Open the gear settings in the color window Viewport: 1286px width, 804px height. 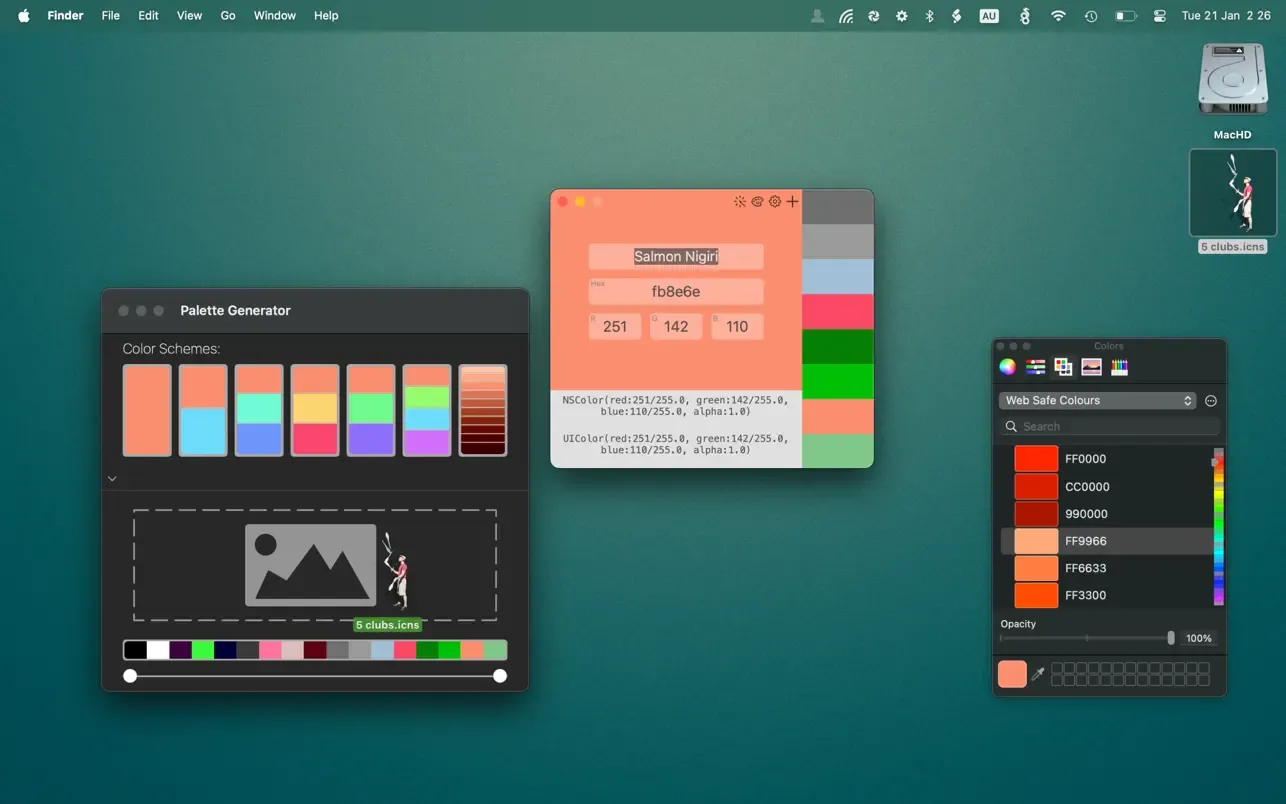[x=774, y=202]
